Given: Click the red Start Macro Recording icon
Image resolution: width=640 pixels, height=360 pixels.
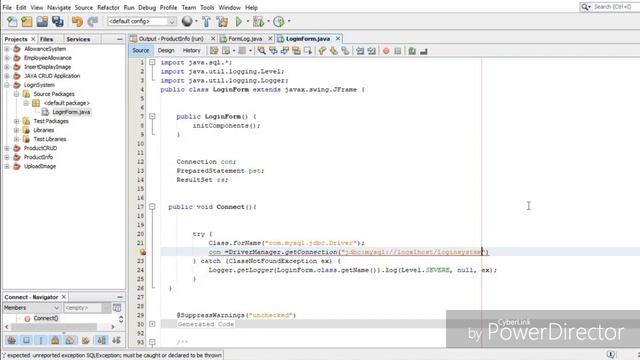Looking at the screenshot, I should (x=386, y=51).
